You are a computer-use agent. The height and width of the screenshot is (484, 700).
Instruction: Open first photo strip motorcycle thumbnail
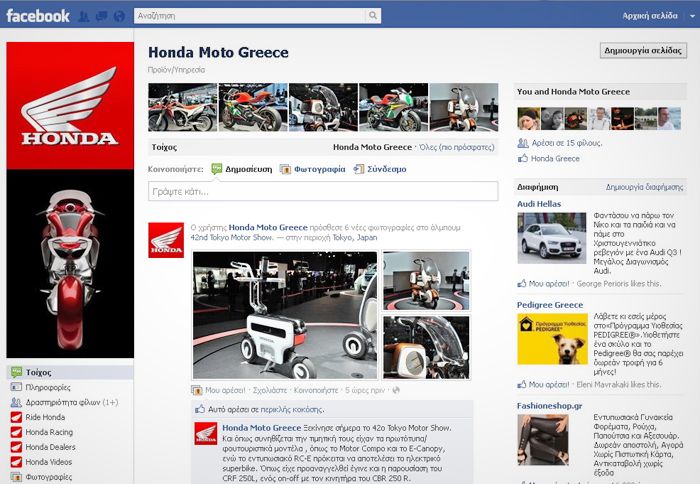pos(183,107)
